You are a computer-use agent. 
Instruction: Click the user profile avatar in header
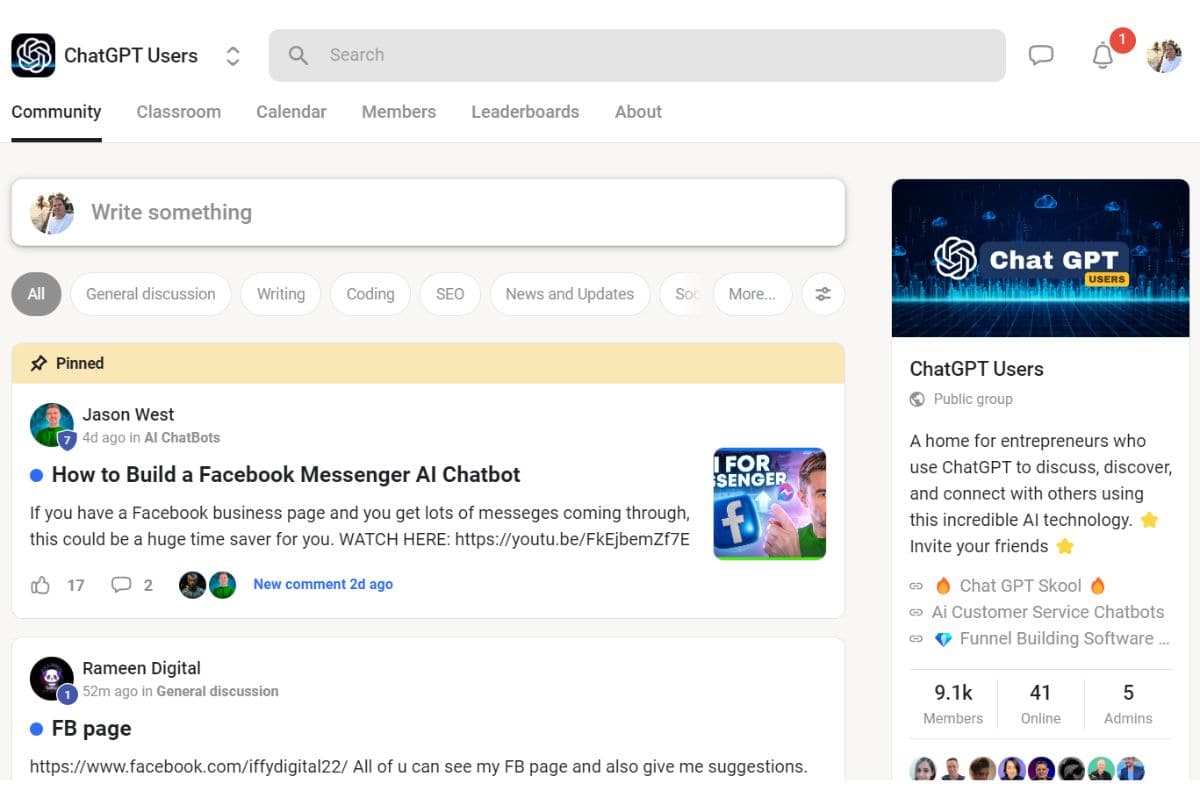(1163, 56)
